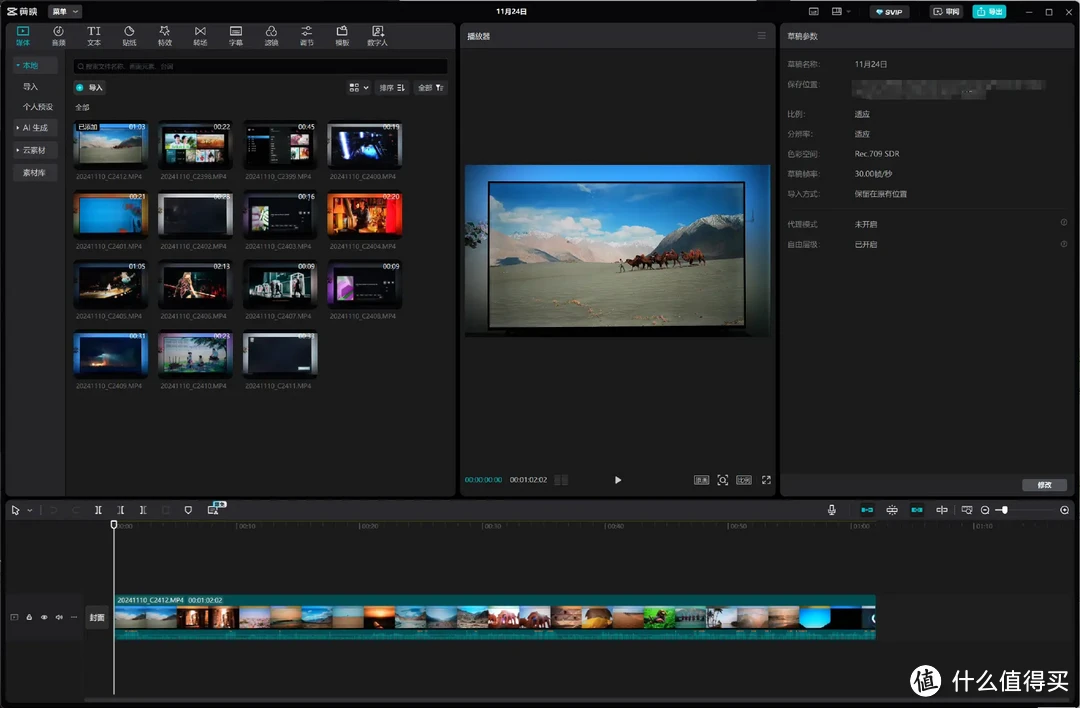The width and height of the screenshot is (1080, 708).
Task: Click the marker shield icon in timeline toolbar
Action: coord(188,510)
